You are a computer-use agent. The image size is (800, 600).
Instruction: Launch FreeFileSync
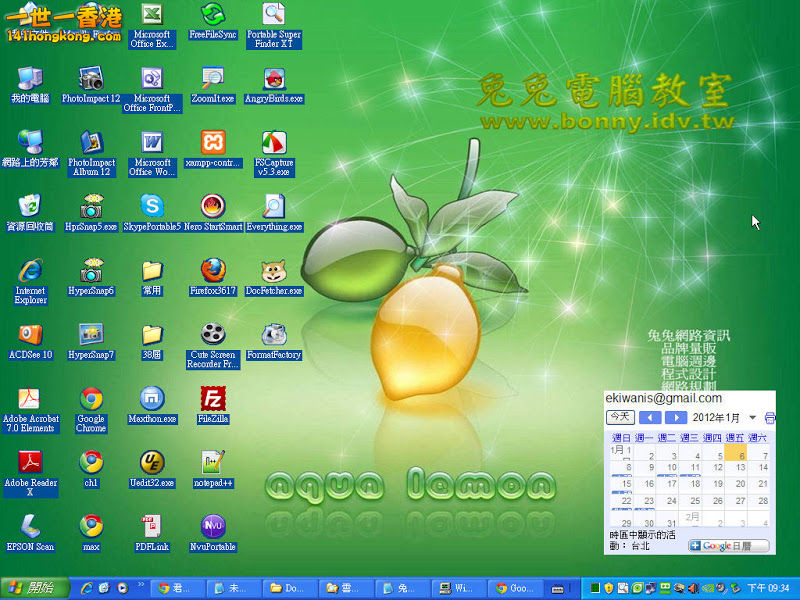coord(211,18)
